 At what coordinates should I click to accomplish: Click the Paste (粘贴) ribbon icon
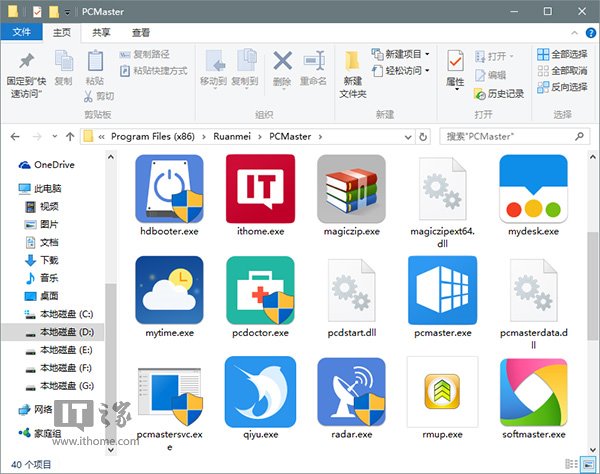(95, 68)
